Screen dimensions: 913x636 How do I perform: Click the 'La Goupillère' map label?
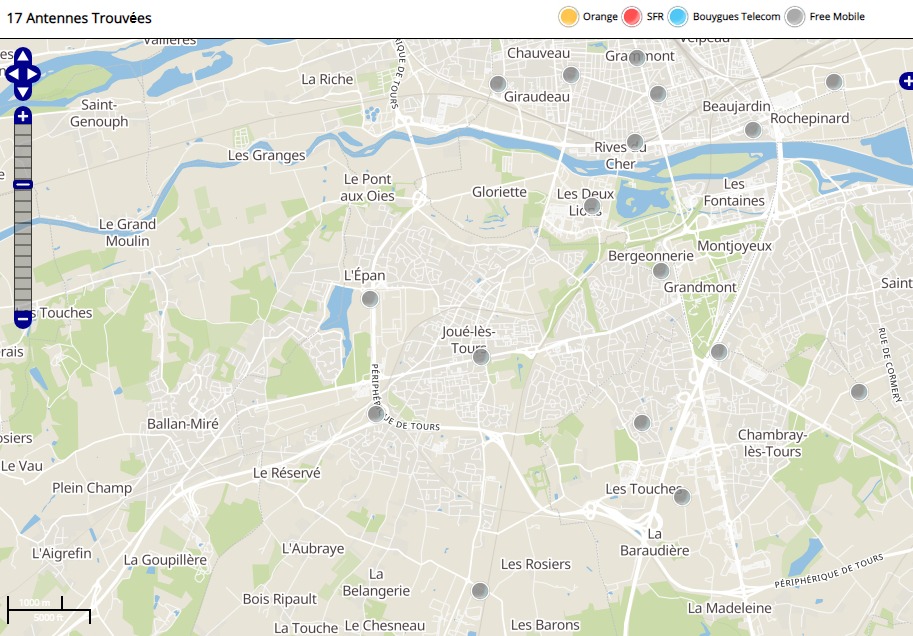(x=165, y=560)
